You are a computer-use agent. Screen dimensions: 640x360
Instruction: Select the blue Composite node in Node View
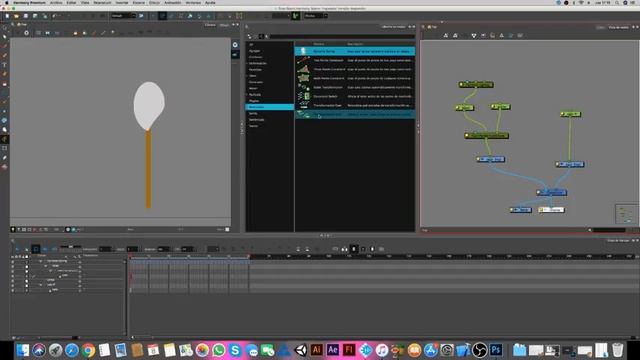click(x=551, y=192)
